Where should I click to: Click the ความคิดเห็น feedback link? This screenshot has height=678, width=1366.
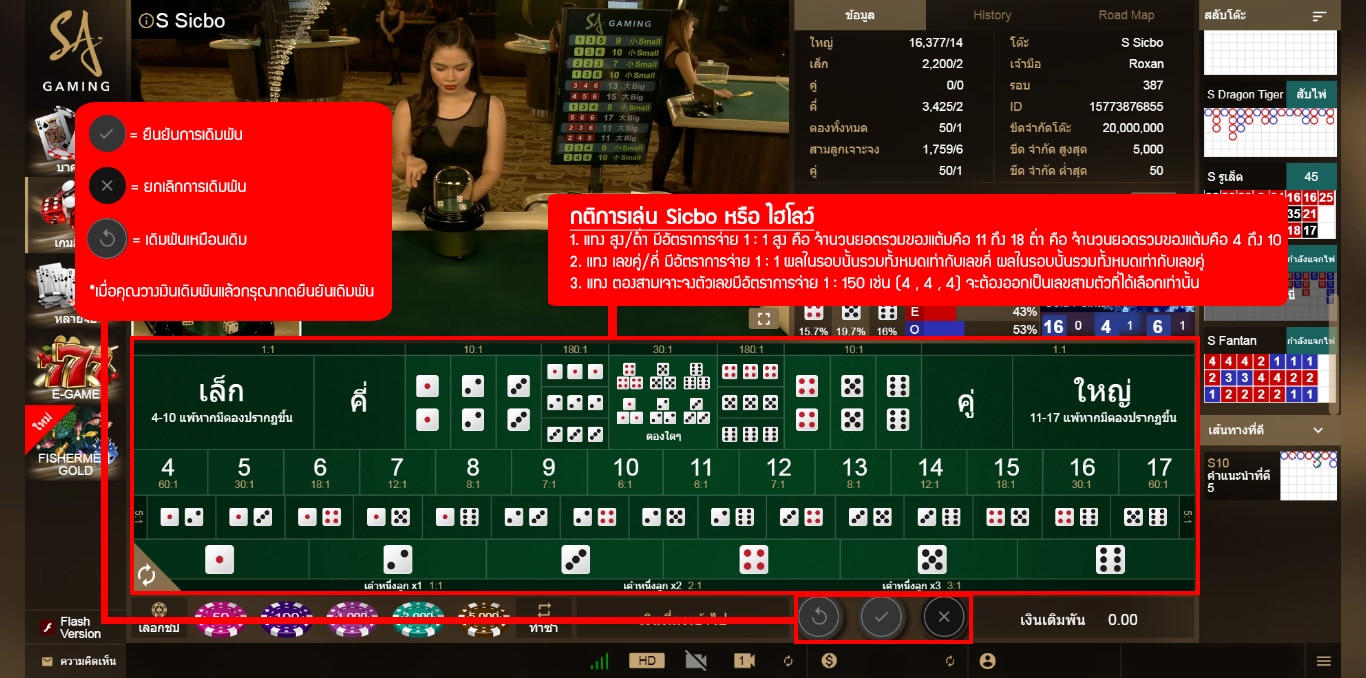[78, 661]
